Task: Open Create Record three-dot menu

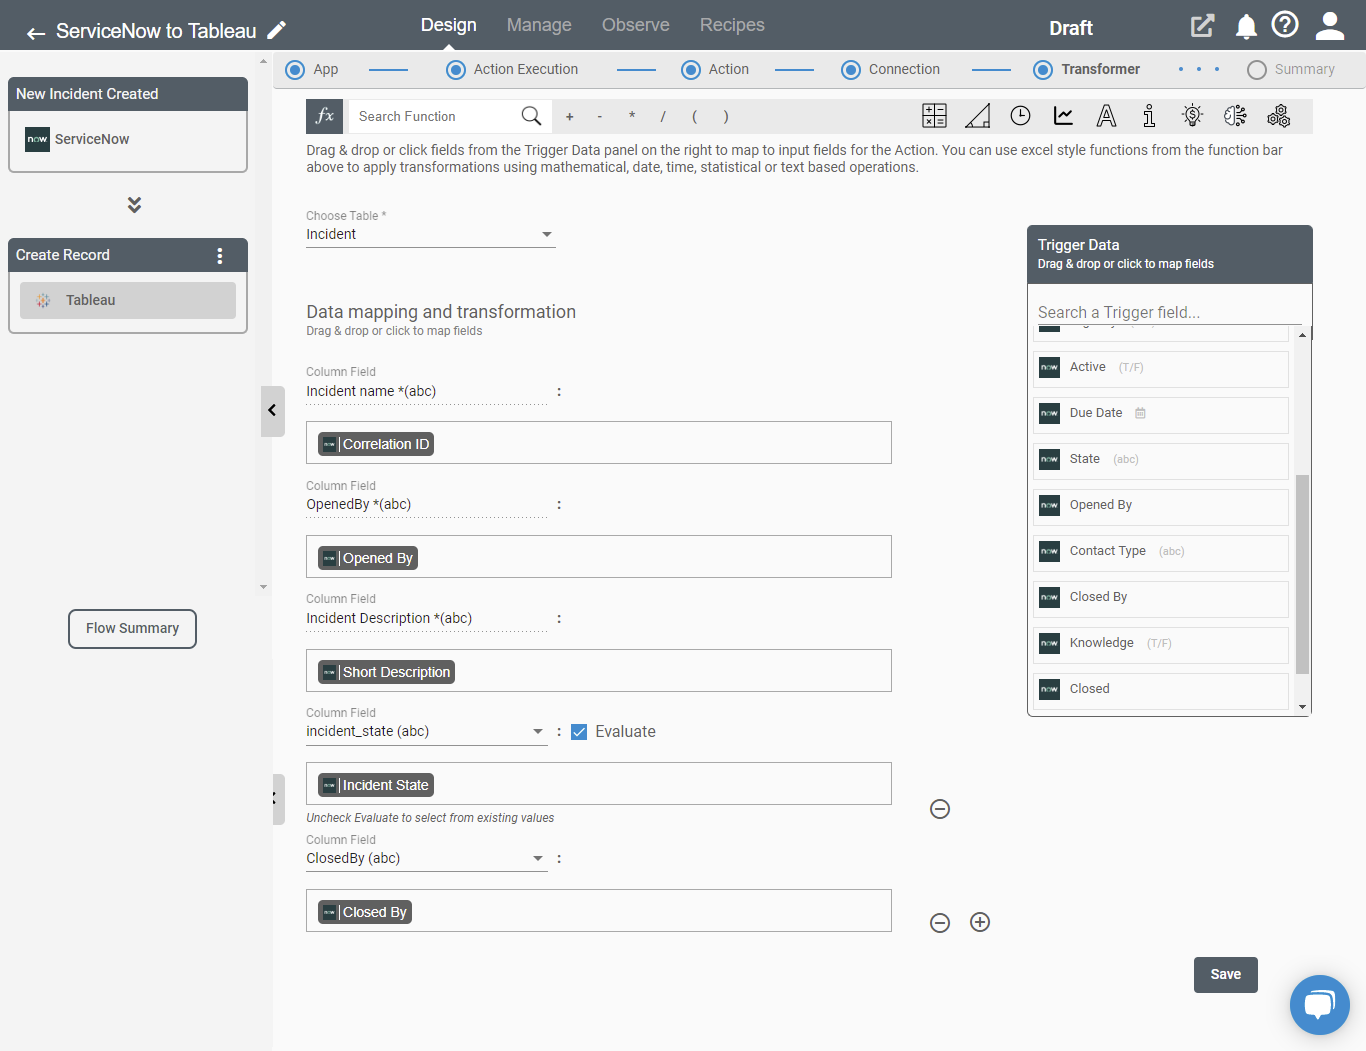Action: point(220,255)
